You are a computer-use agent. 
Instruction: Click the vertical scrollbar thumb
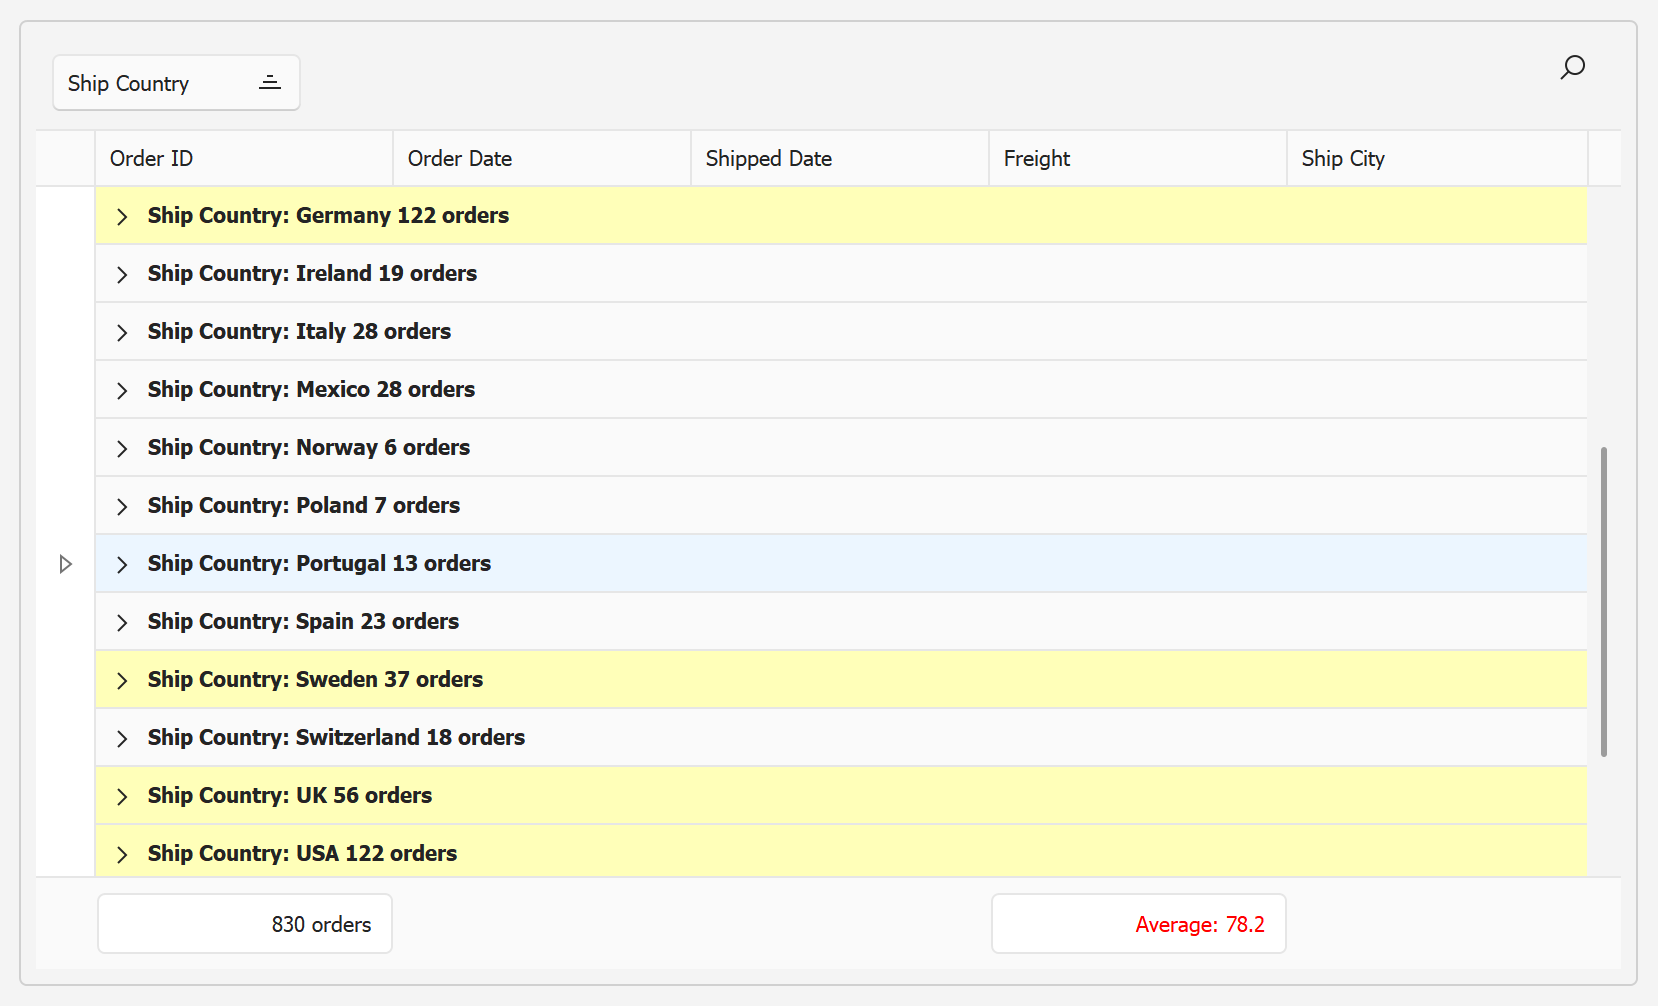coord(1603,601)
